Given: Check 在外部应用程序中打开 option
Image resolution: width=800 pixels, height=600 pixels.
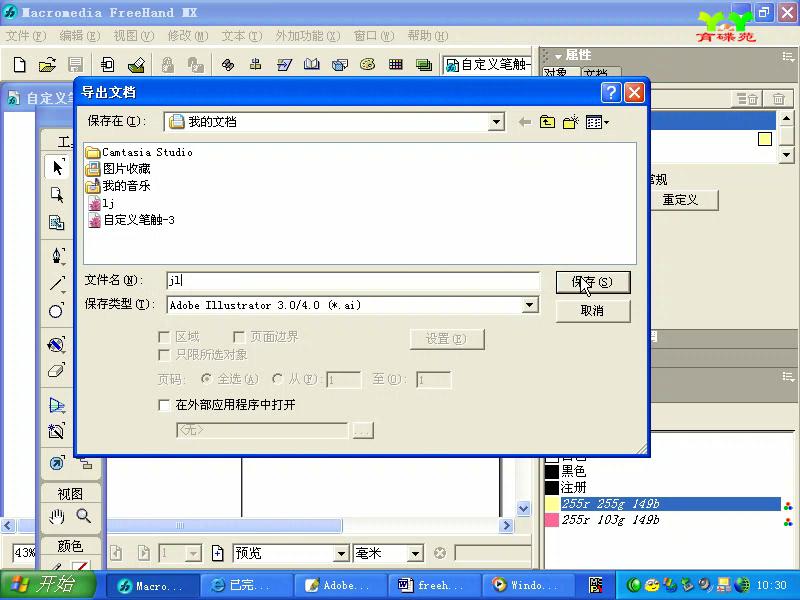Looking at the screenshot, I should coord(164,405).
